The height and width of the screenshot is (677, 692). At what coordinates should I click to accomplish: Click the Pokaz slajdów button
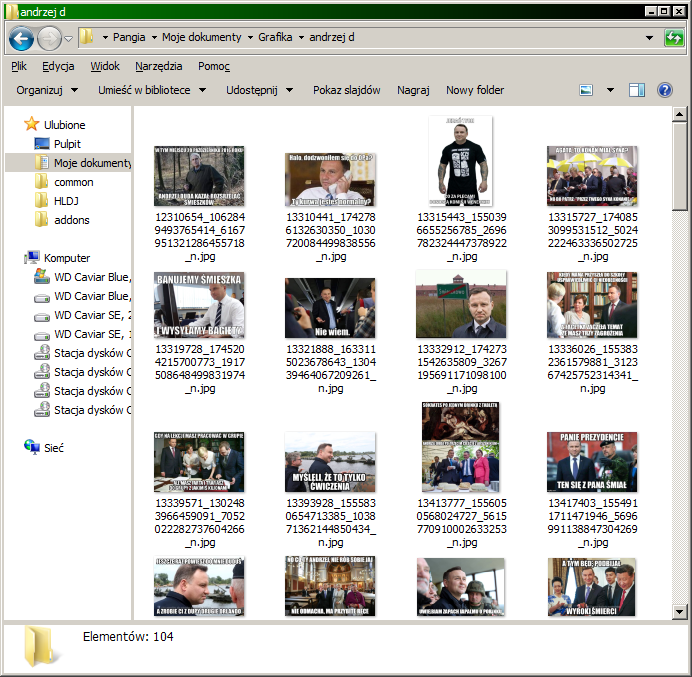(x=346, y=90)
